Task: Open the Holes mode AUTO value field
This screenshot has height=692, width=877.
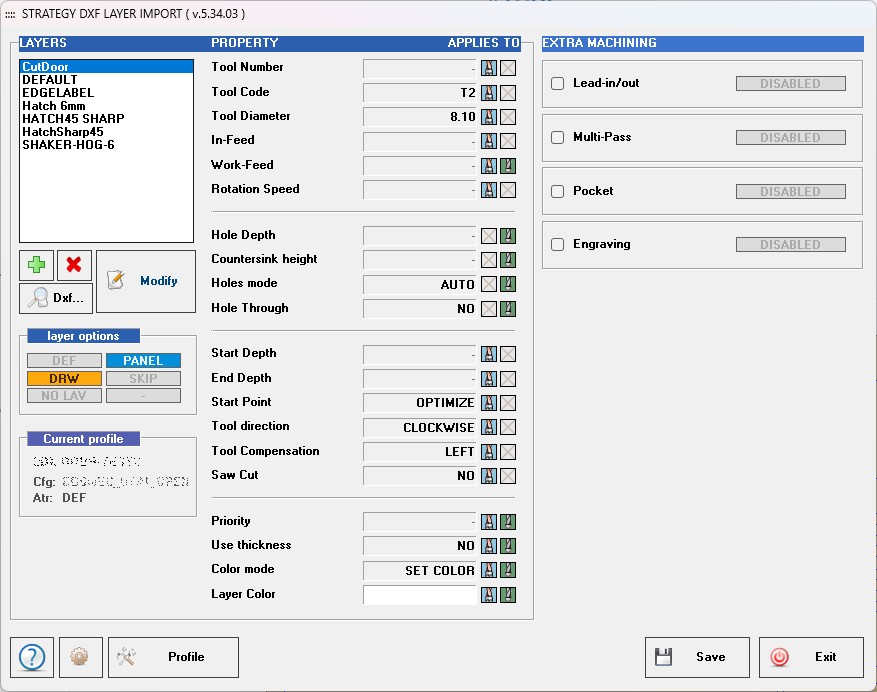Action: tap(419, 284)
